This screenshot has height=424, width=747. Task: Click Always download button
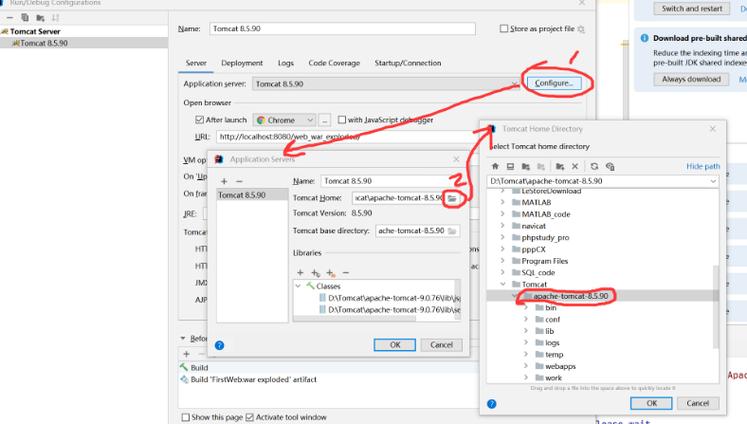point(691,79)
